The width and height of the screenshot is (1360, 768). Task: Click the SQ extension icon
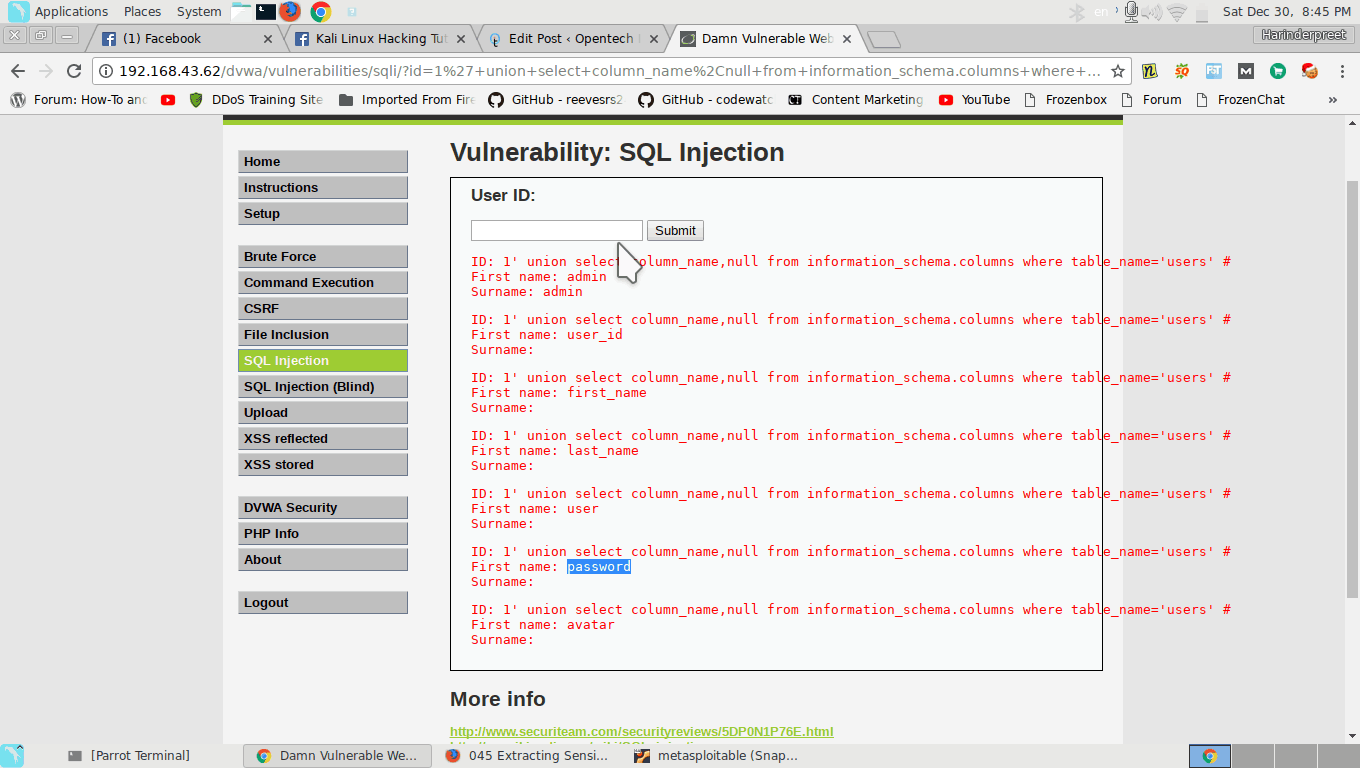tap(1182, 71)
